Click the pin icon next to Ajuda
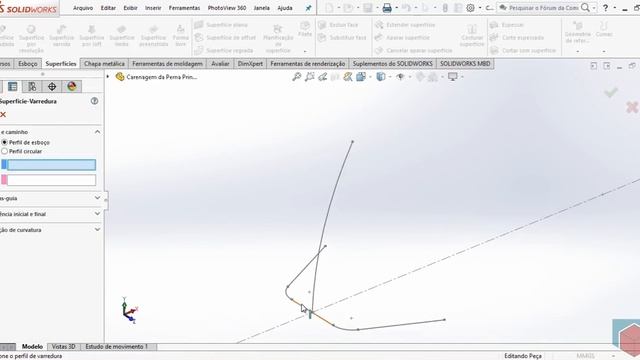Image resolution: width=640 pixels, height=360 pixels. point(309,8)
